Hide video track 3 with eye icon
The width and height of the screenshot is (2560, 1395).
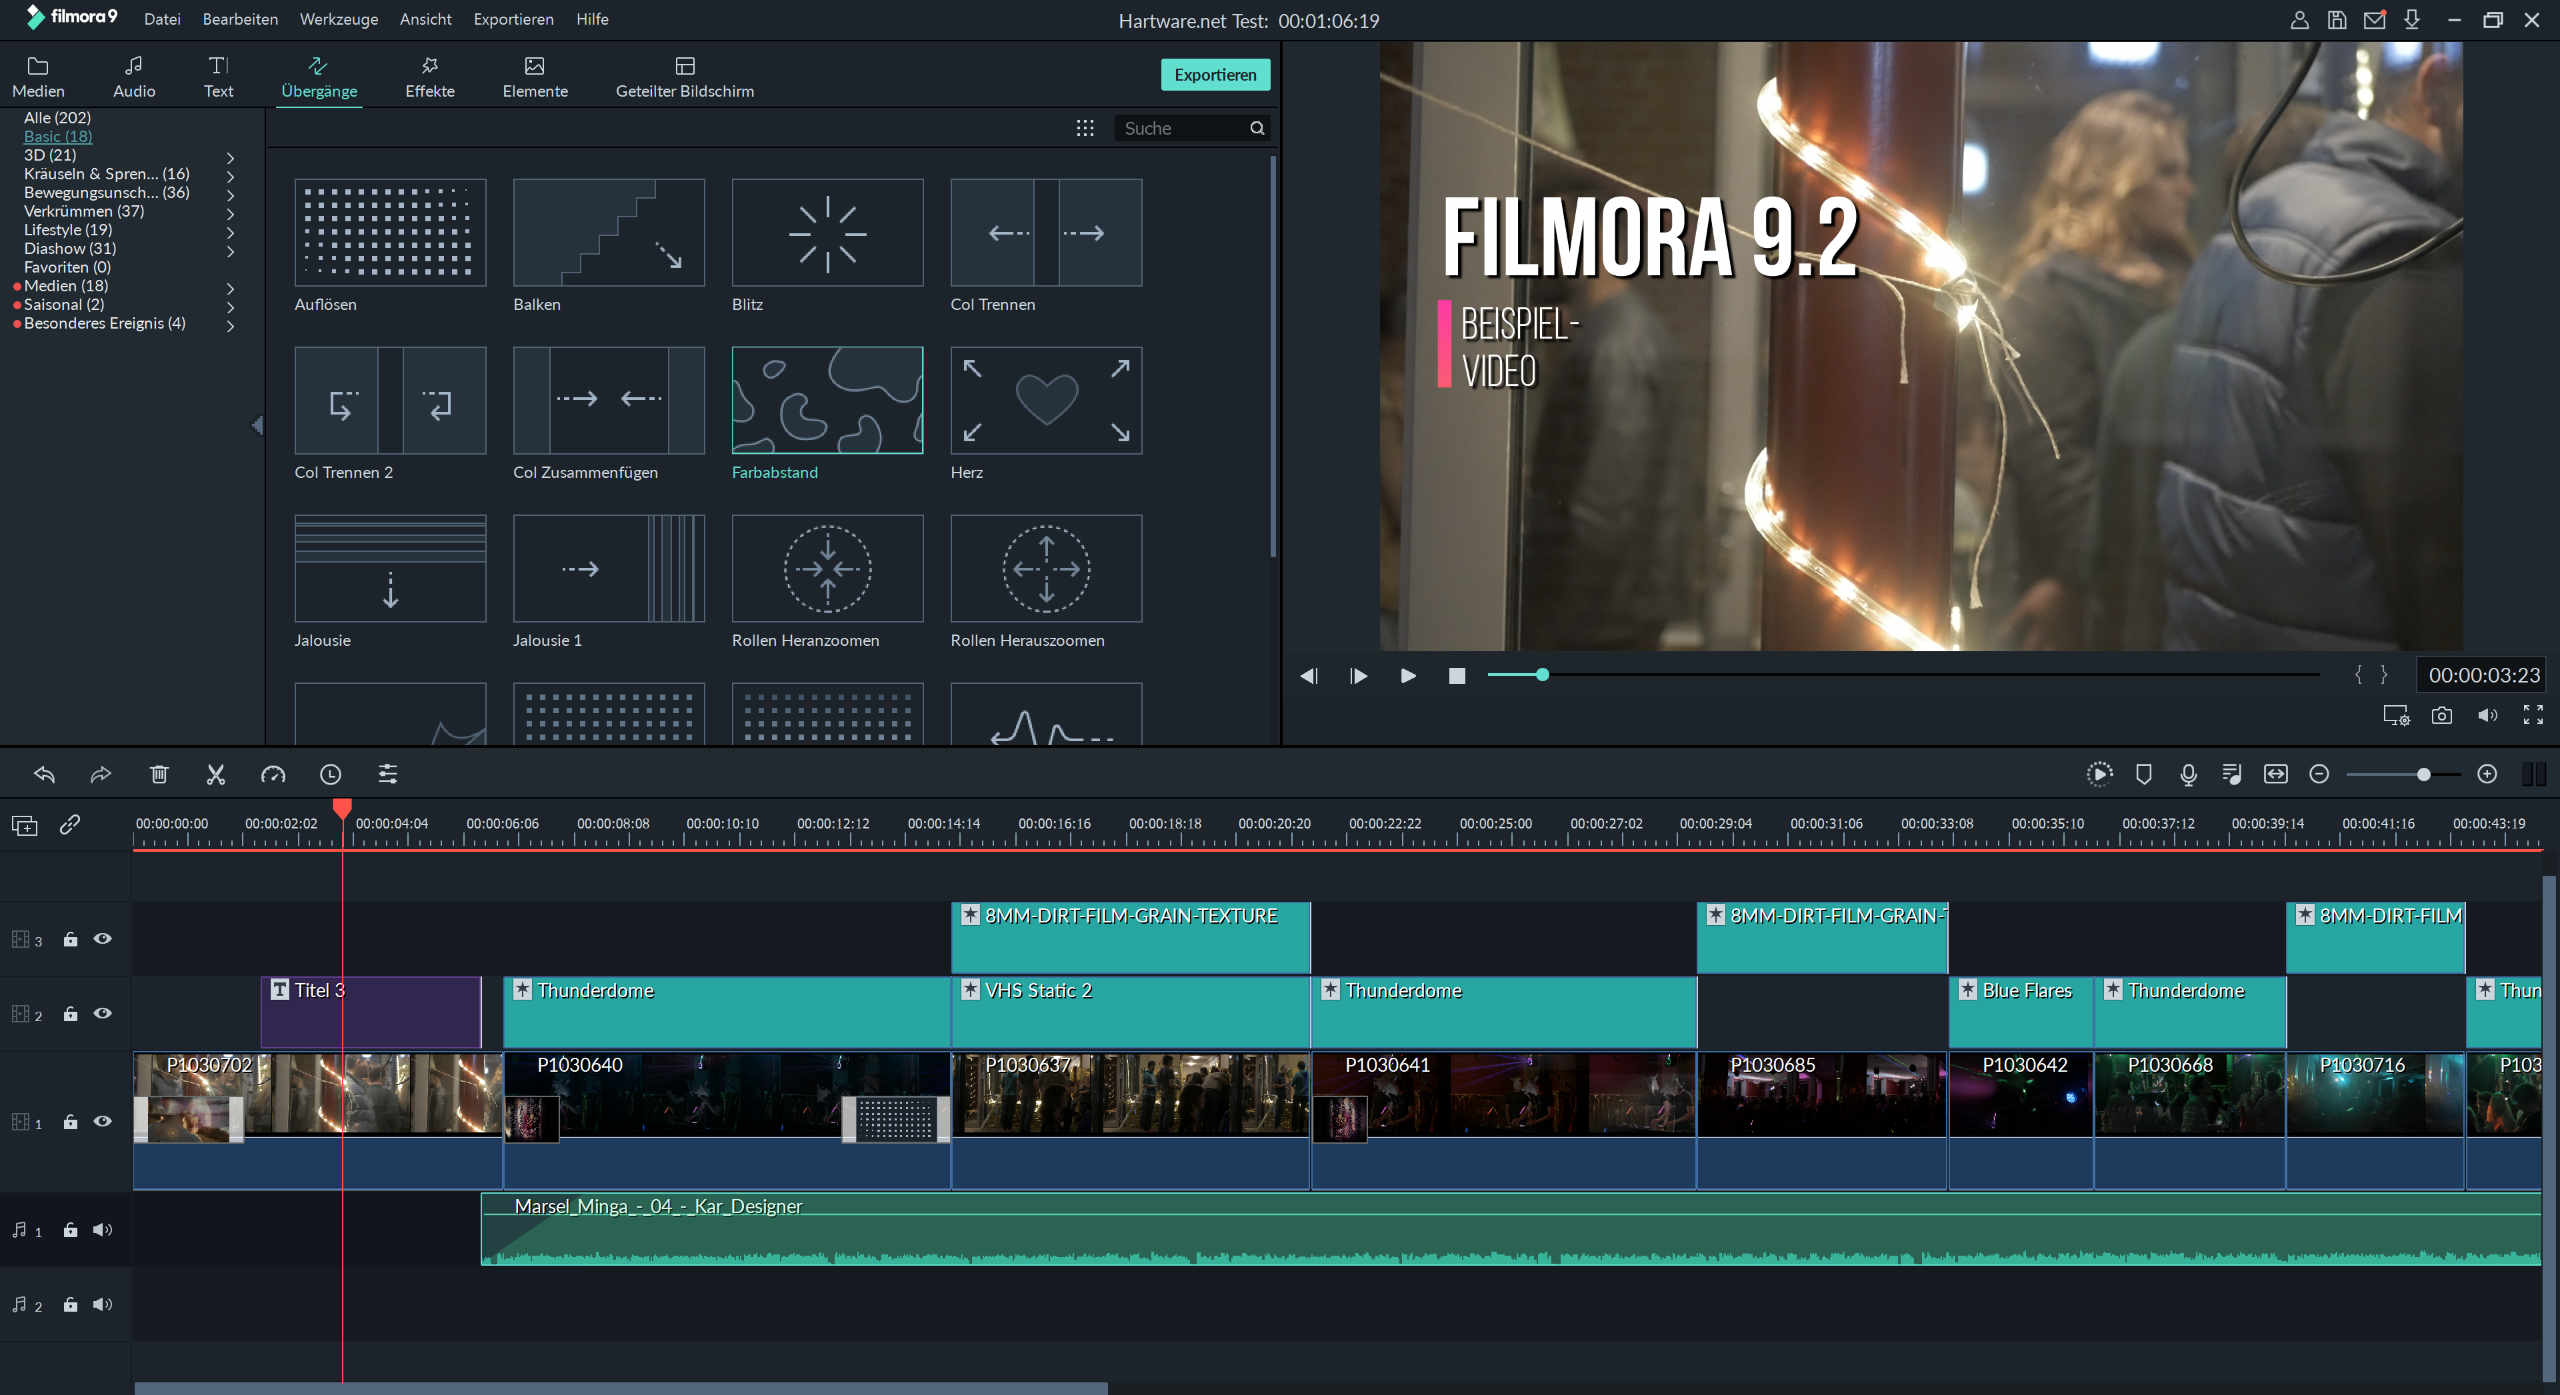pos(102,939)
